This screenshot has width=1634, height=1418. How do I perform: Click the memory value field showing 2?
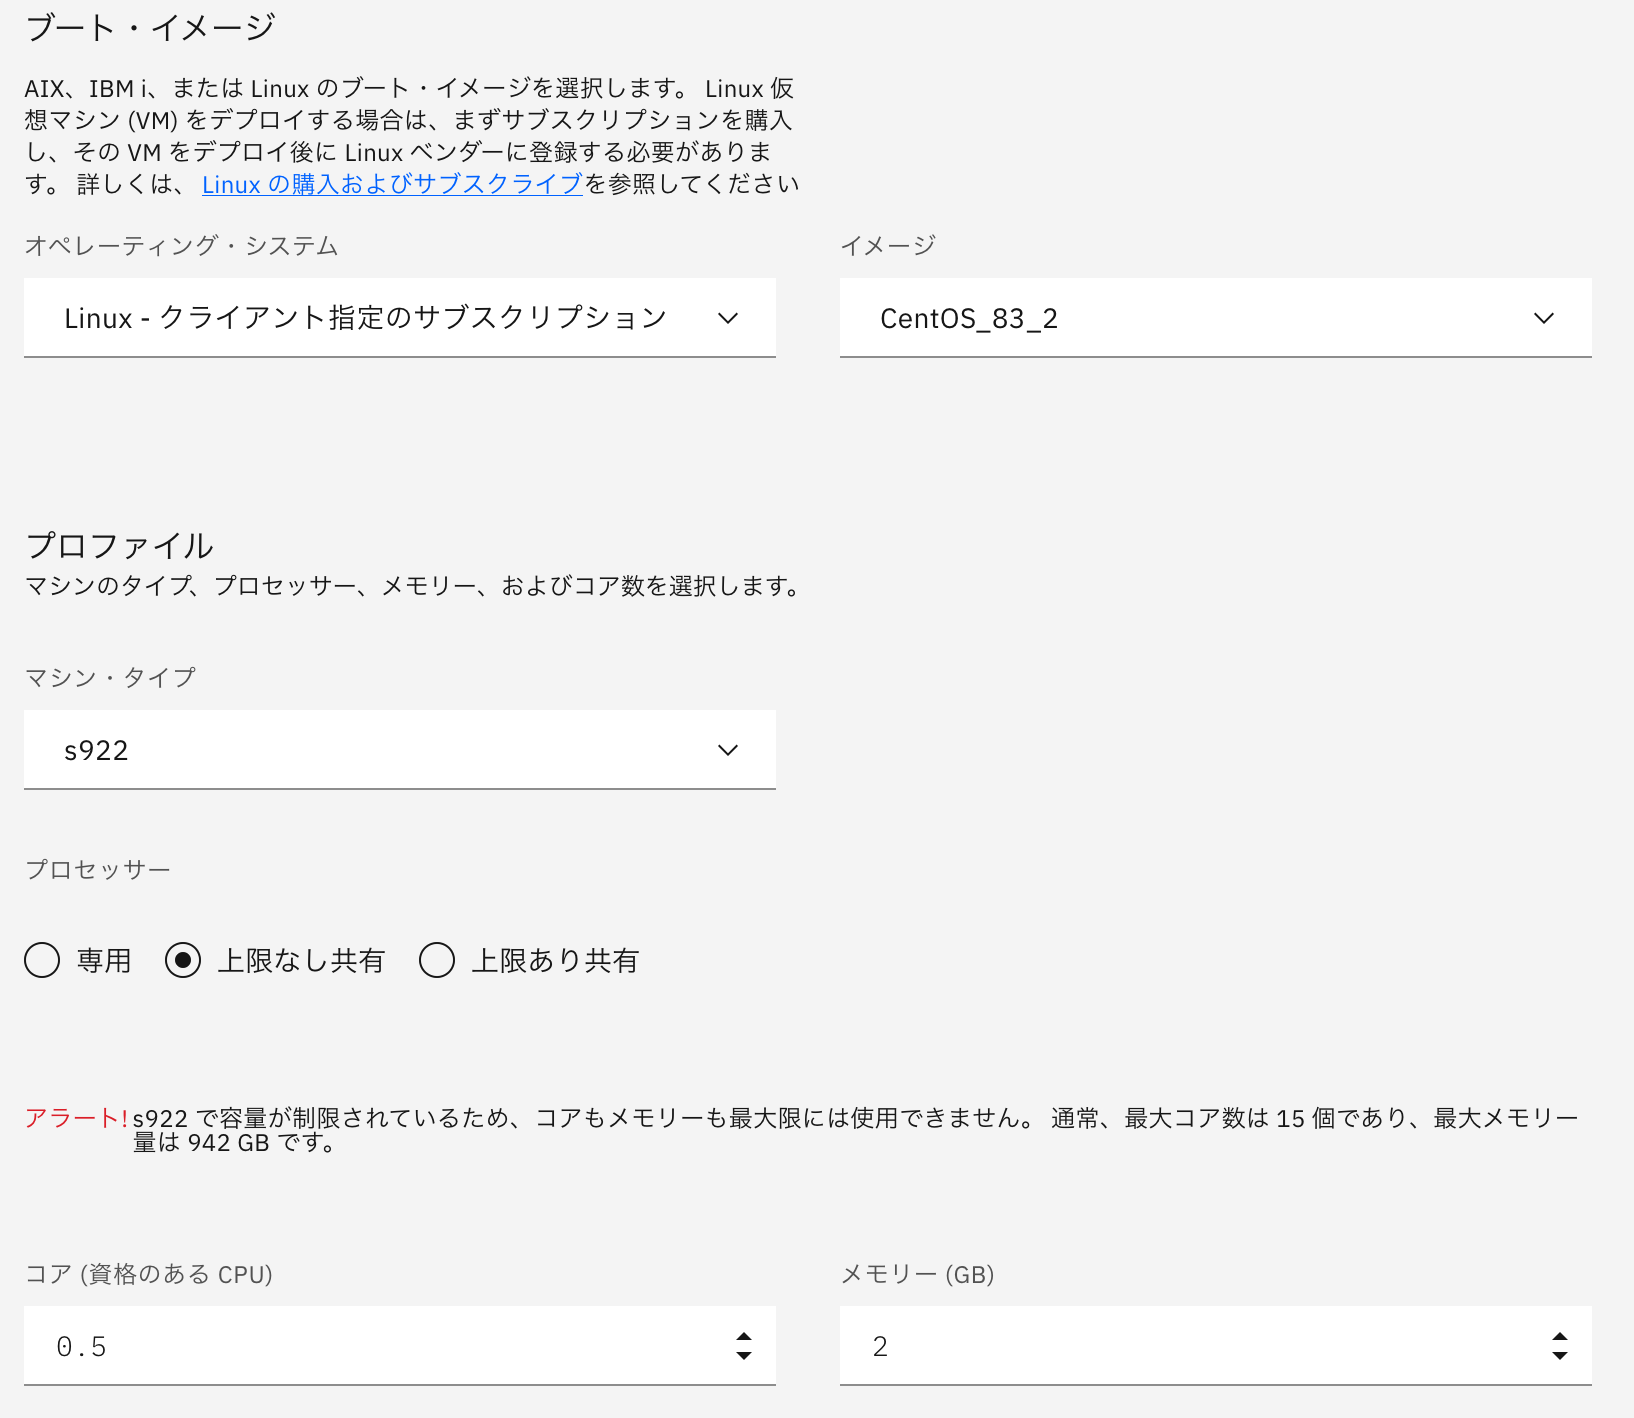click(x=1100, y=1346)
